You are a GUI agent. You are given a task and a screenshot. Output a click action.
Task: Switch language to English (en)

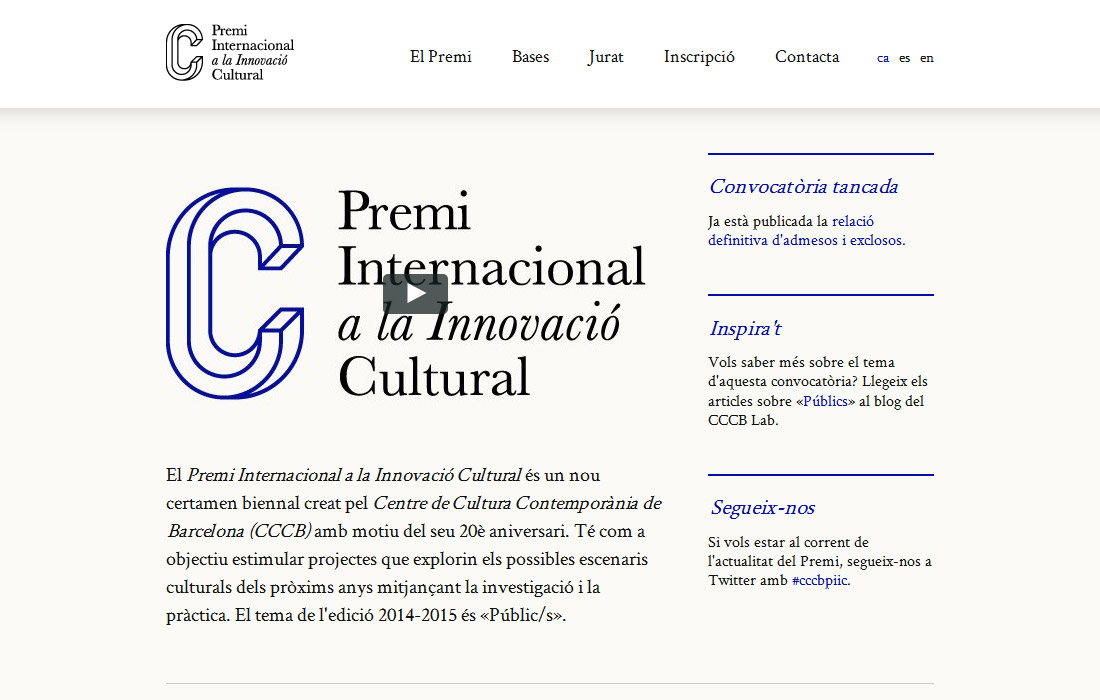click(x=927, y=58)
